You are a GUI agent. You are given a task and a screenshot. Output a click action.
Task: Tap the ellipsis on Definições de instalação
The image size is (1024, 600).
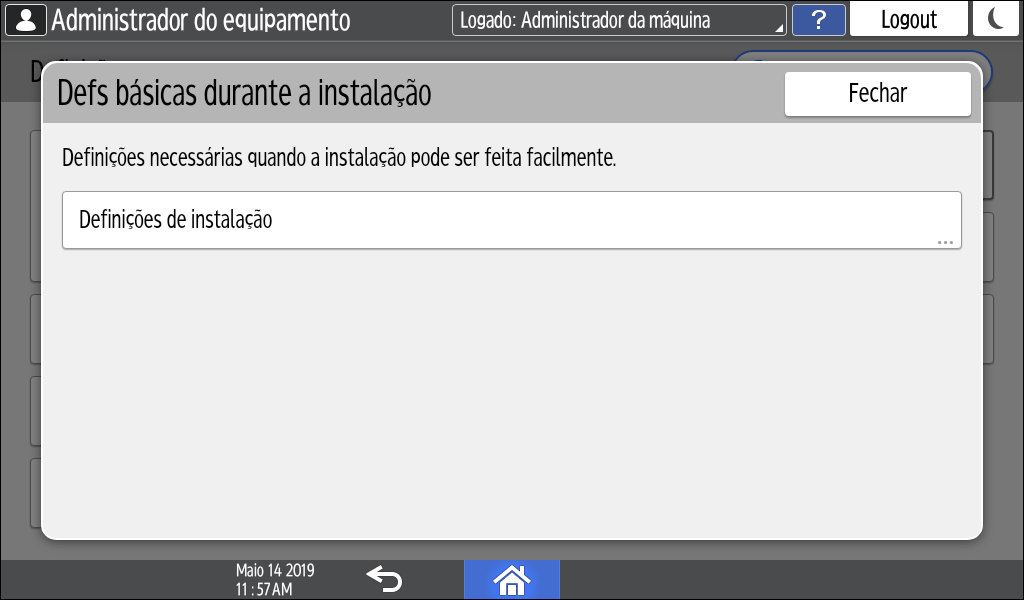(x=945, y=243)
